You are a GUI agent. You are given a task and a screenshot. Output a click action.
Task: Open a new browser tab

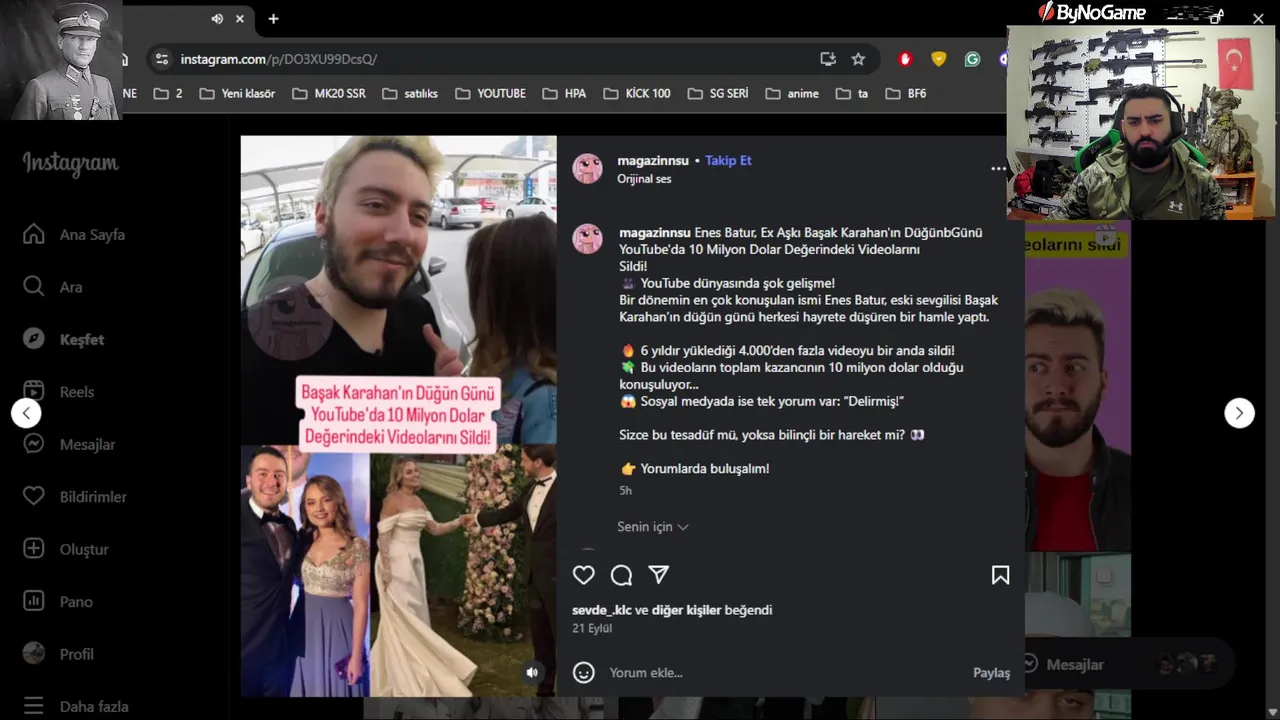[x=273, y=18]
